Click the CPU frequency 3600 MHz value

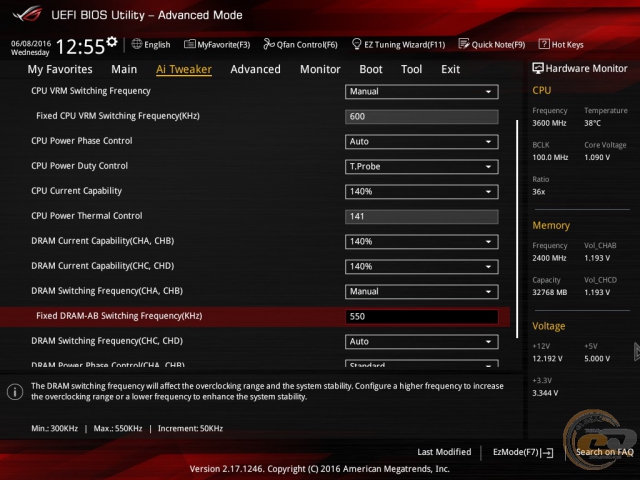549,123
